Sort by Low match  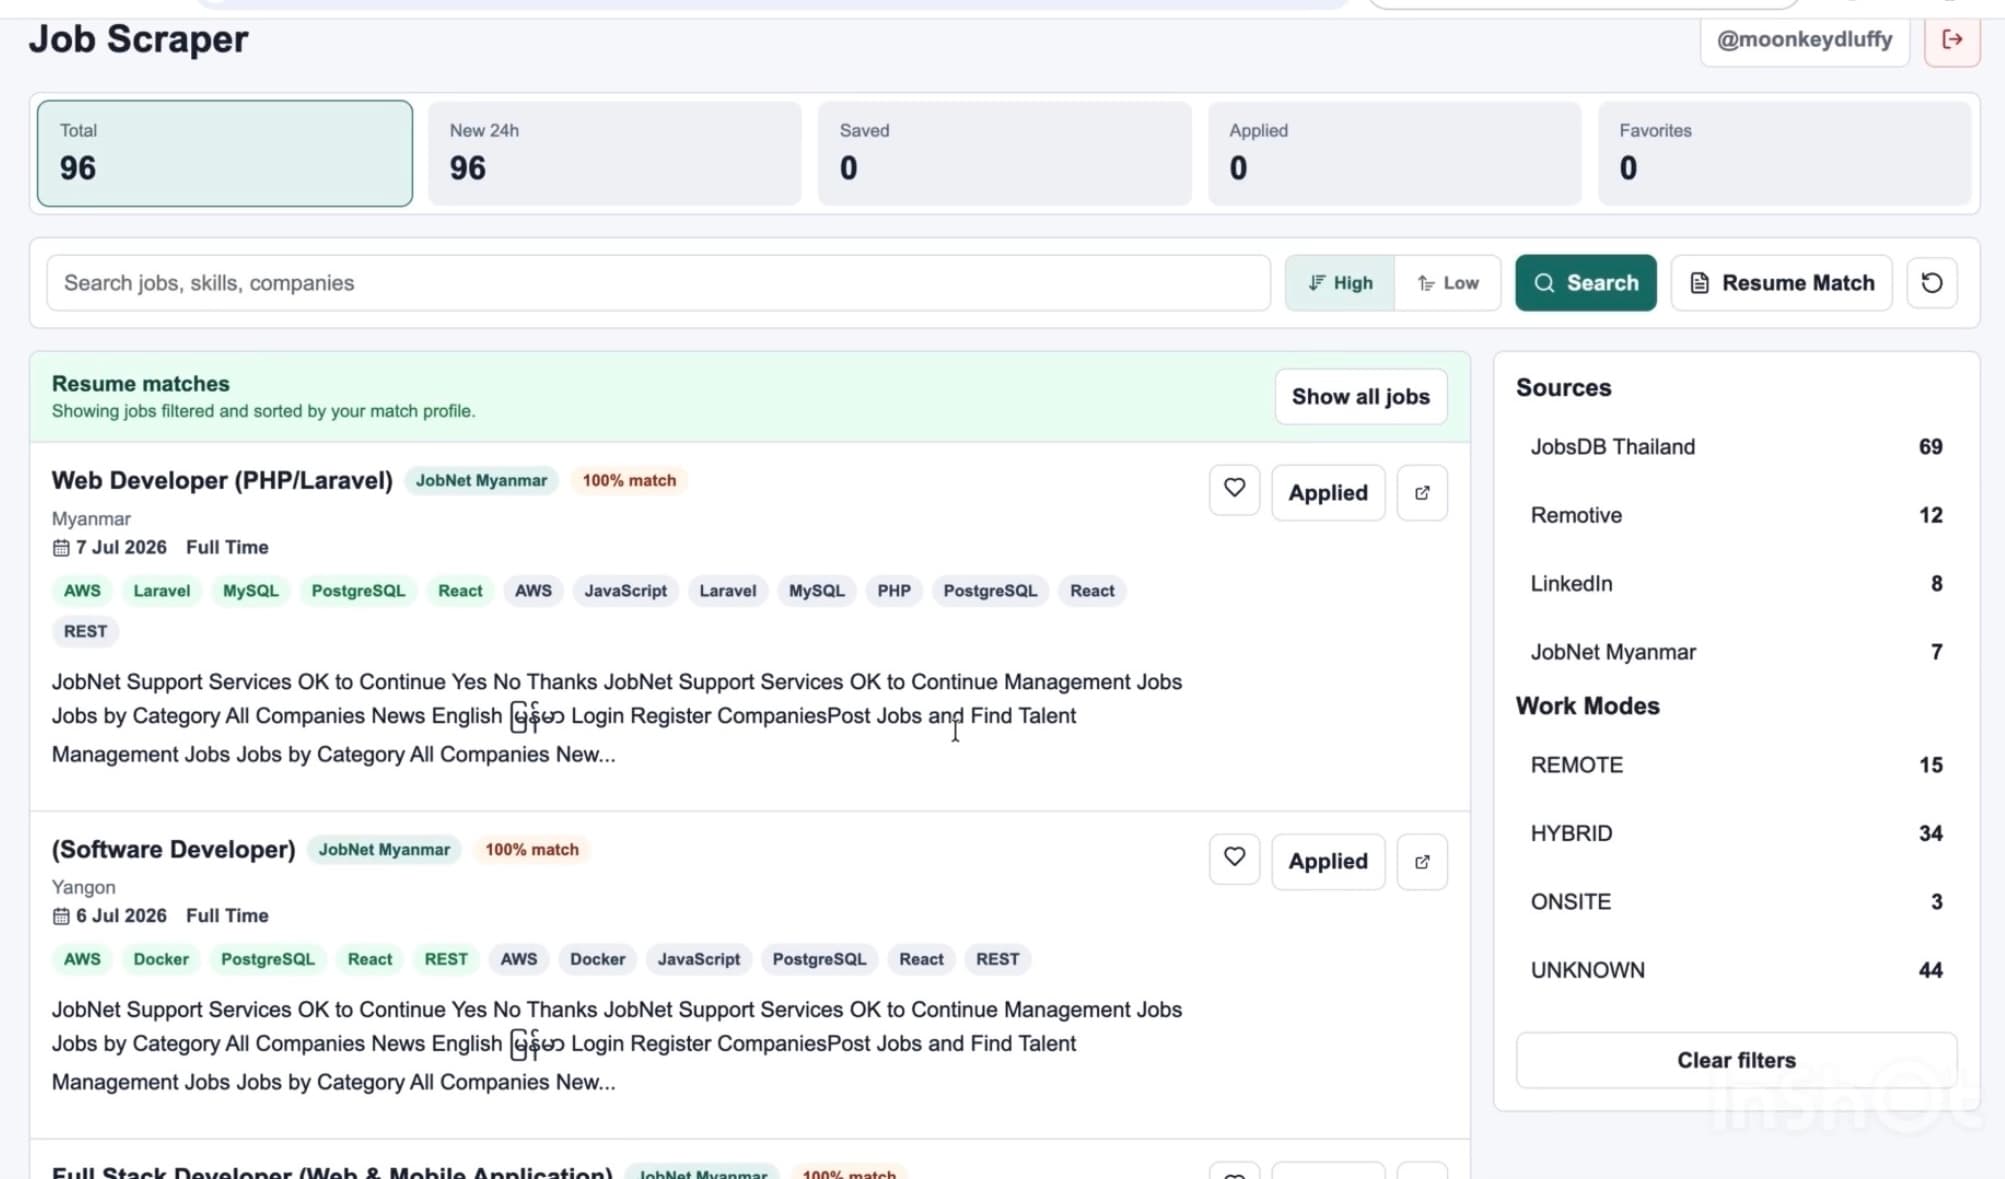click(x=1448, y=283)
